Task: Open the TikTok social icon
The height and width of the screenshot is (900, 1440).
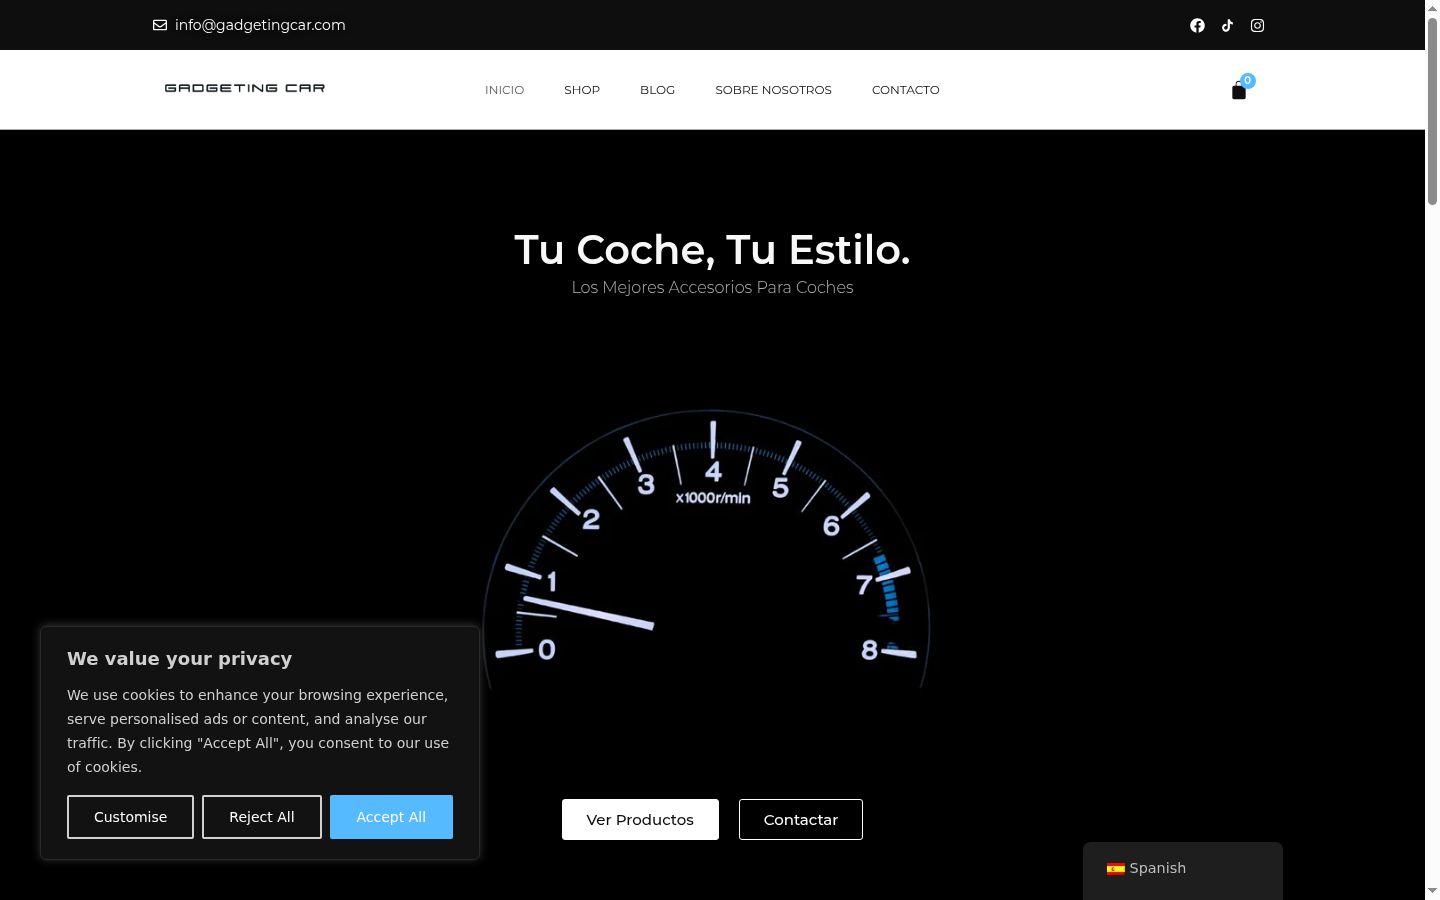Action: click(1227, 25)
